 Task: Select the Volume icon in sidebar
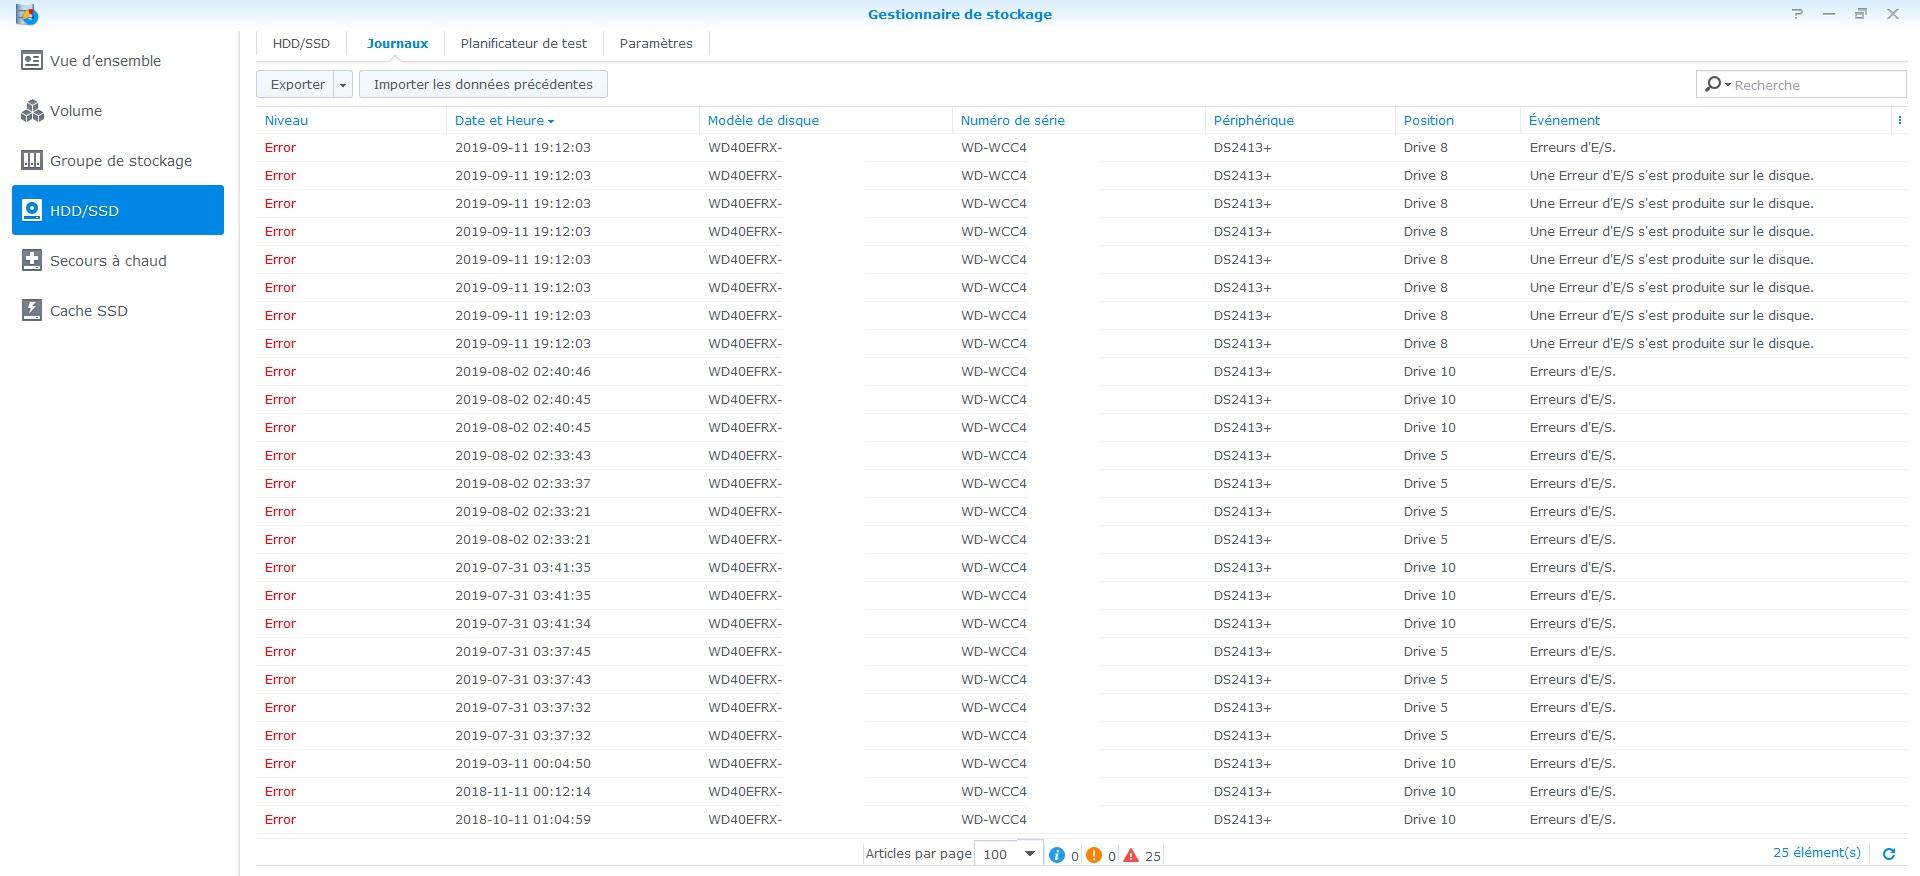click(x=32, y=111)
